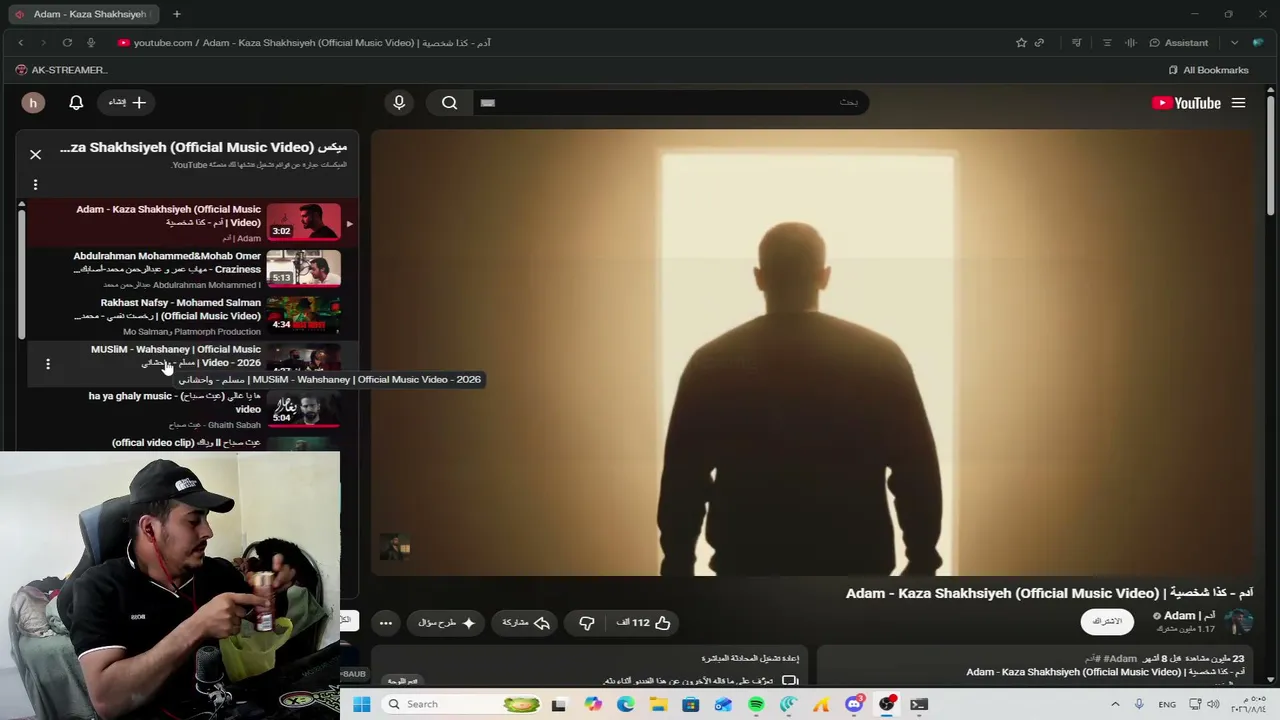Screen dimensions: 1280x720
Task: Click the taskbar Search box
Action: [463, 704]
